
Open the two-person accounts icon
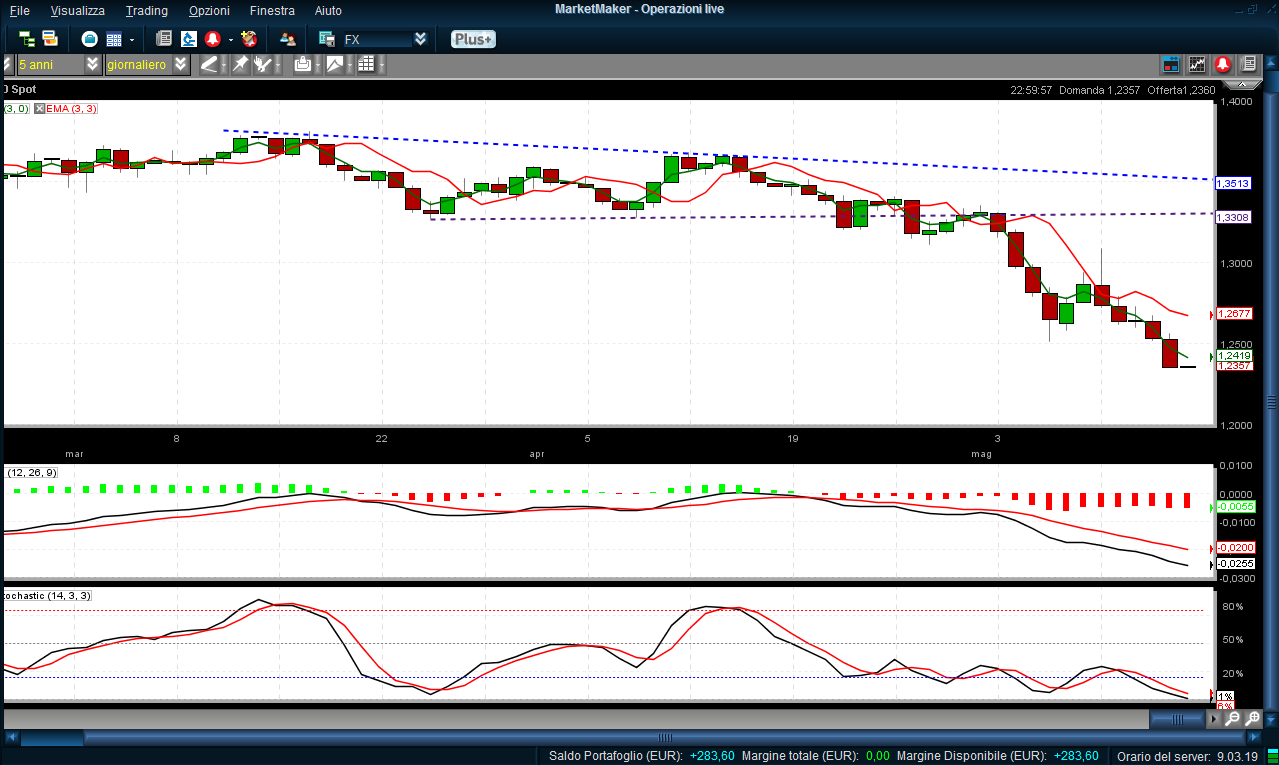(x=288, y=39)
